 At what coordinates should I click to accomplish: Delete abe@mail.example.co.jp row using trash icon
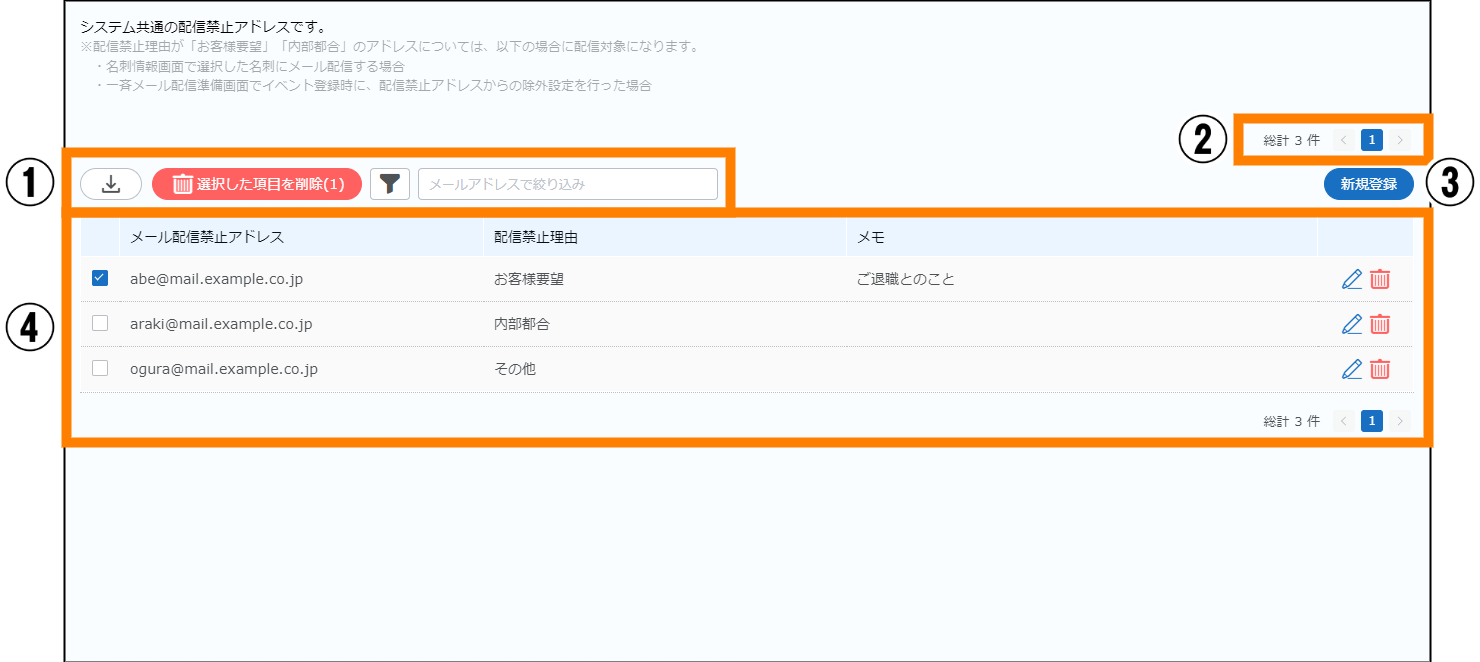click(x=1380, y=279)
